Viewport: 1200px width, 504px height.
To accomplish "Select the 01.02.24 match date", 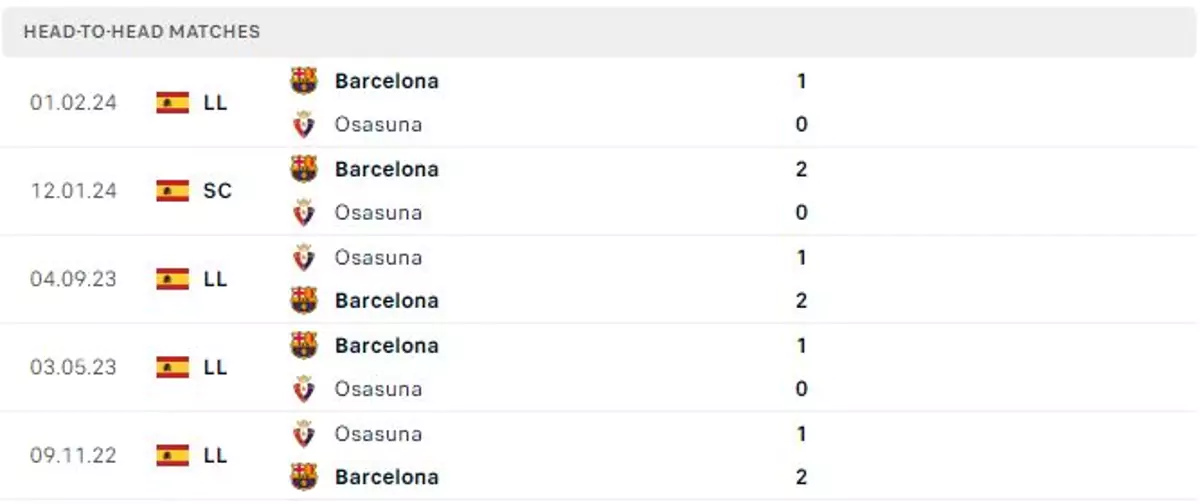I will 73,102.
